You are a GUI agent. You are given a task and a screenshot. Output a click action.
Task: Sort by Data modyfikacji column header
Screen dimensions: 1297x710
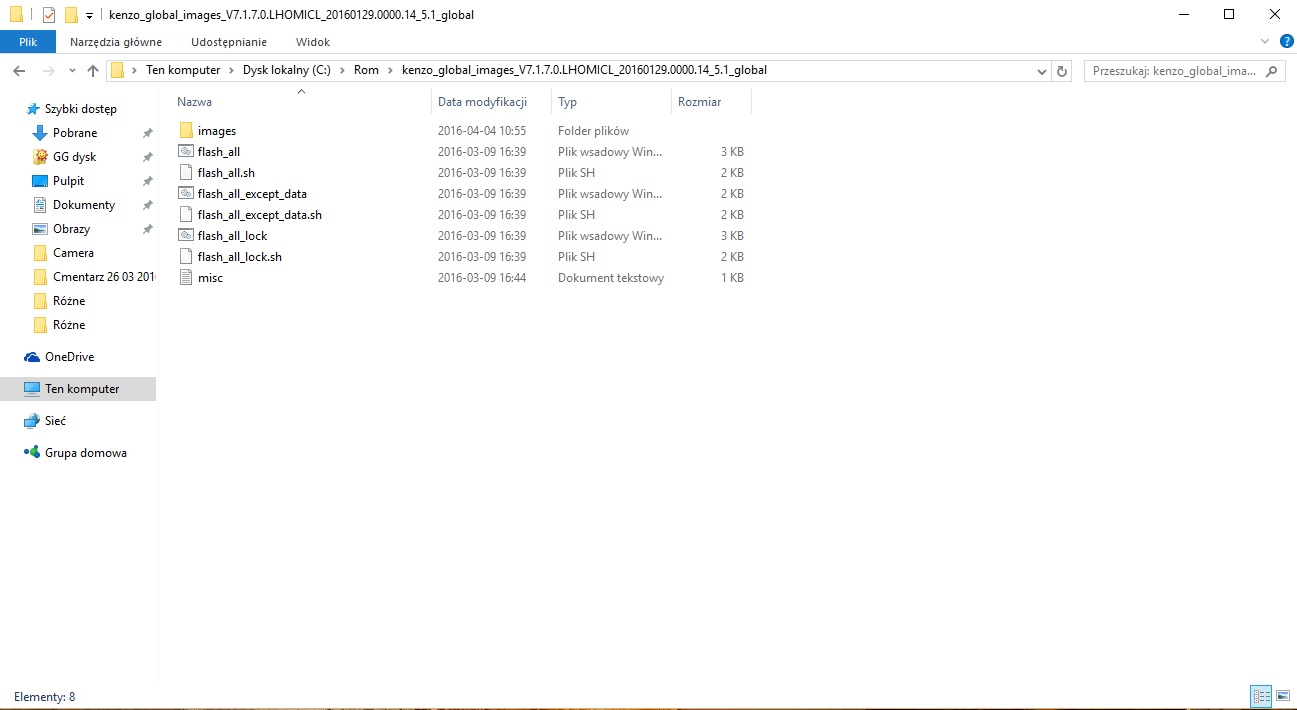tap(482, 102)
